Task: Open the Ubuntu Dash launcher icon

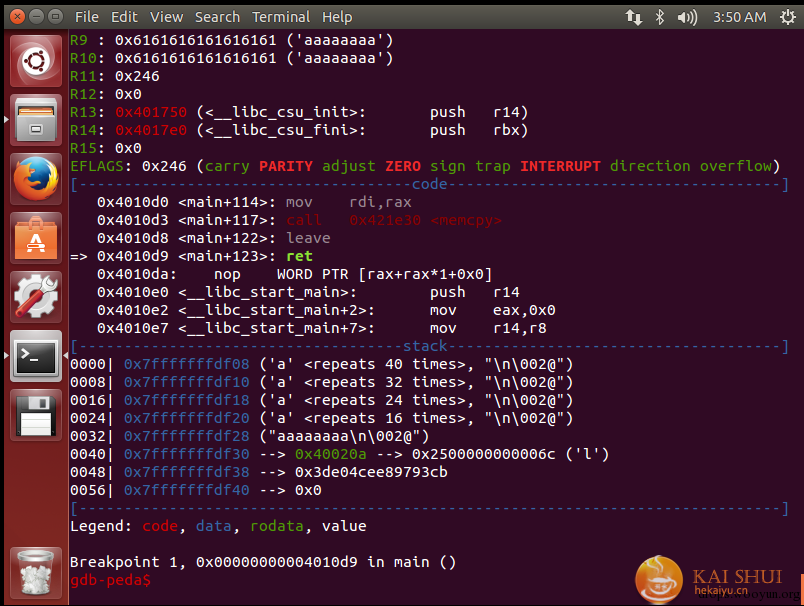Action: 36,62
